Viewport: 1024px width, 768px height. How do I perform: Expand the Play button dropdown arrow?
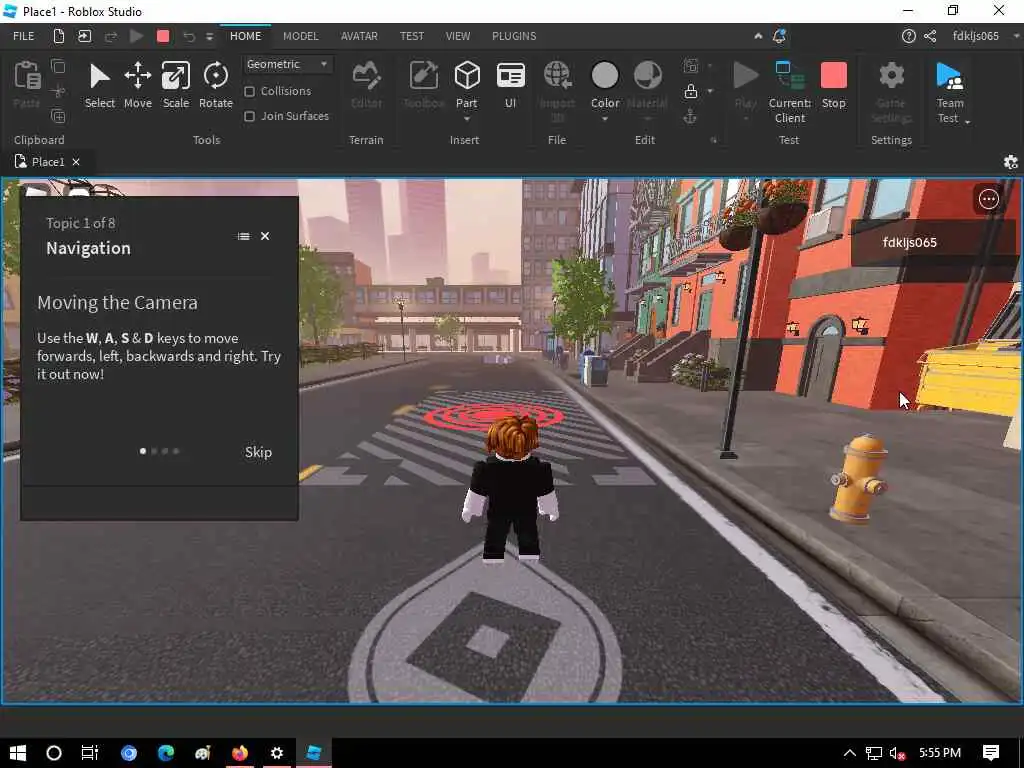tap(746, 118)
